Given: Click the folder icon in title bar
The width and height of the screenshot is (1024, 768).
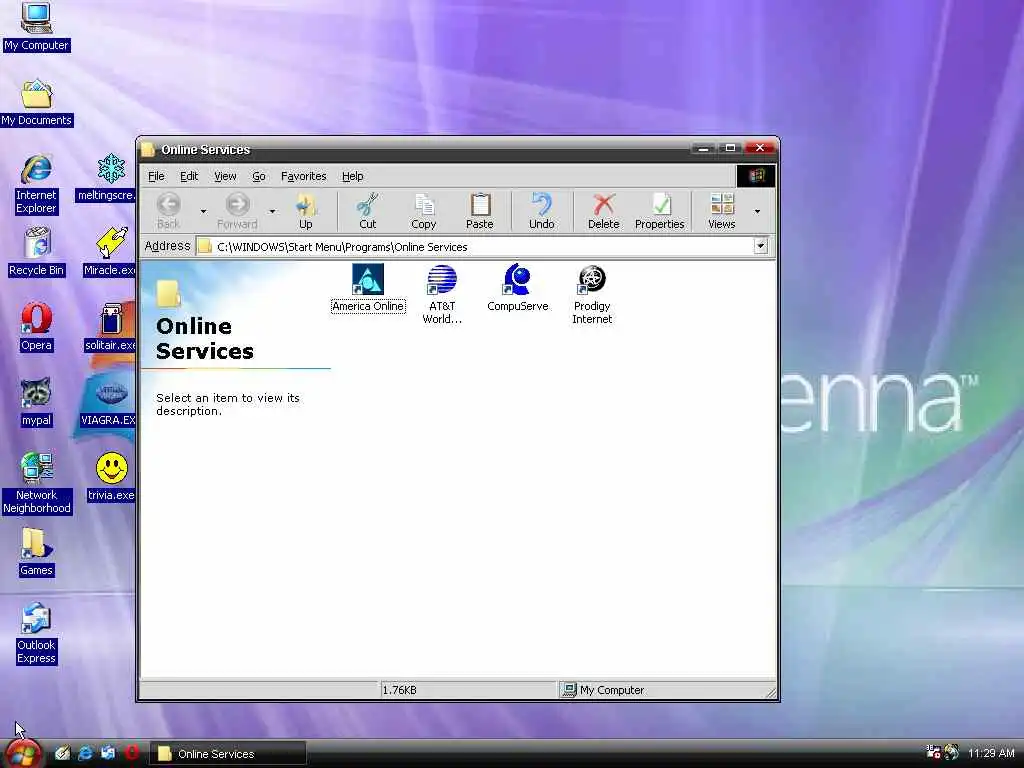Looking at the screenshot, I should coord(148,150).
